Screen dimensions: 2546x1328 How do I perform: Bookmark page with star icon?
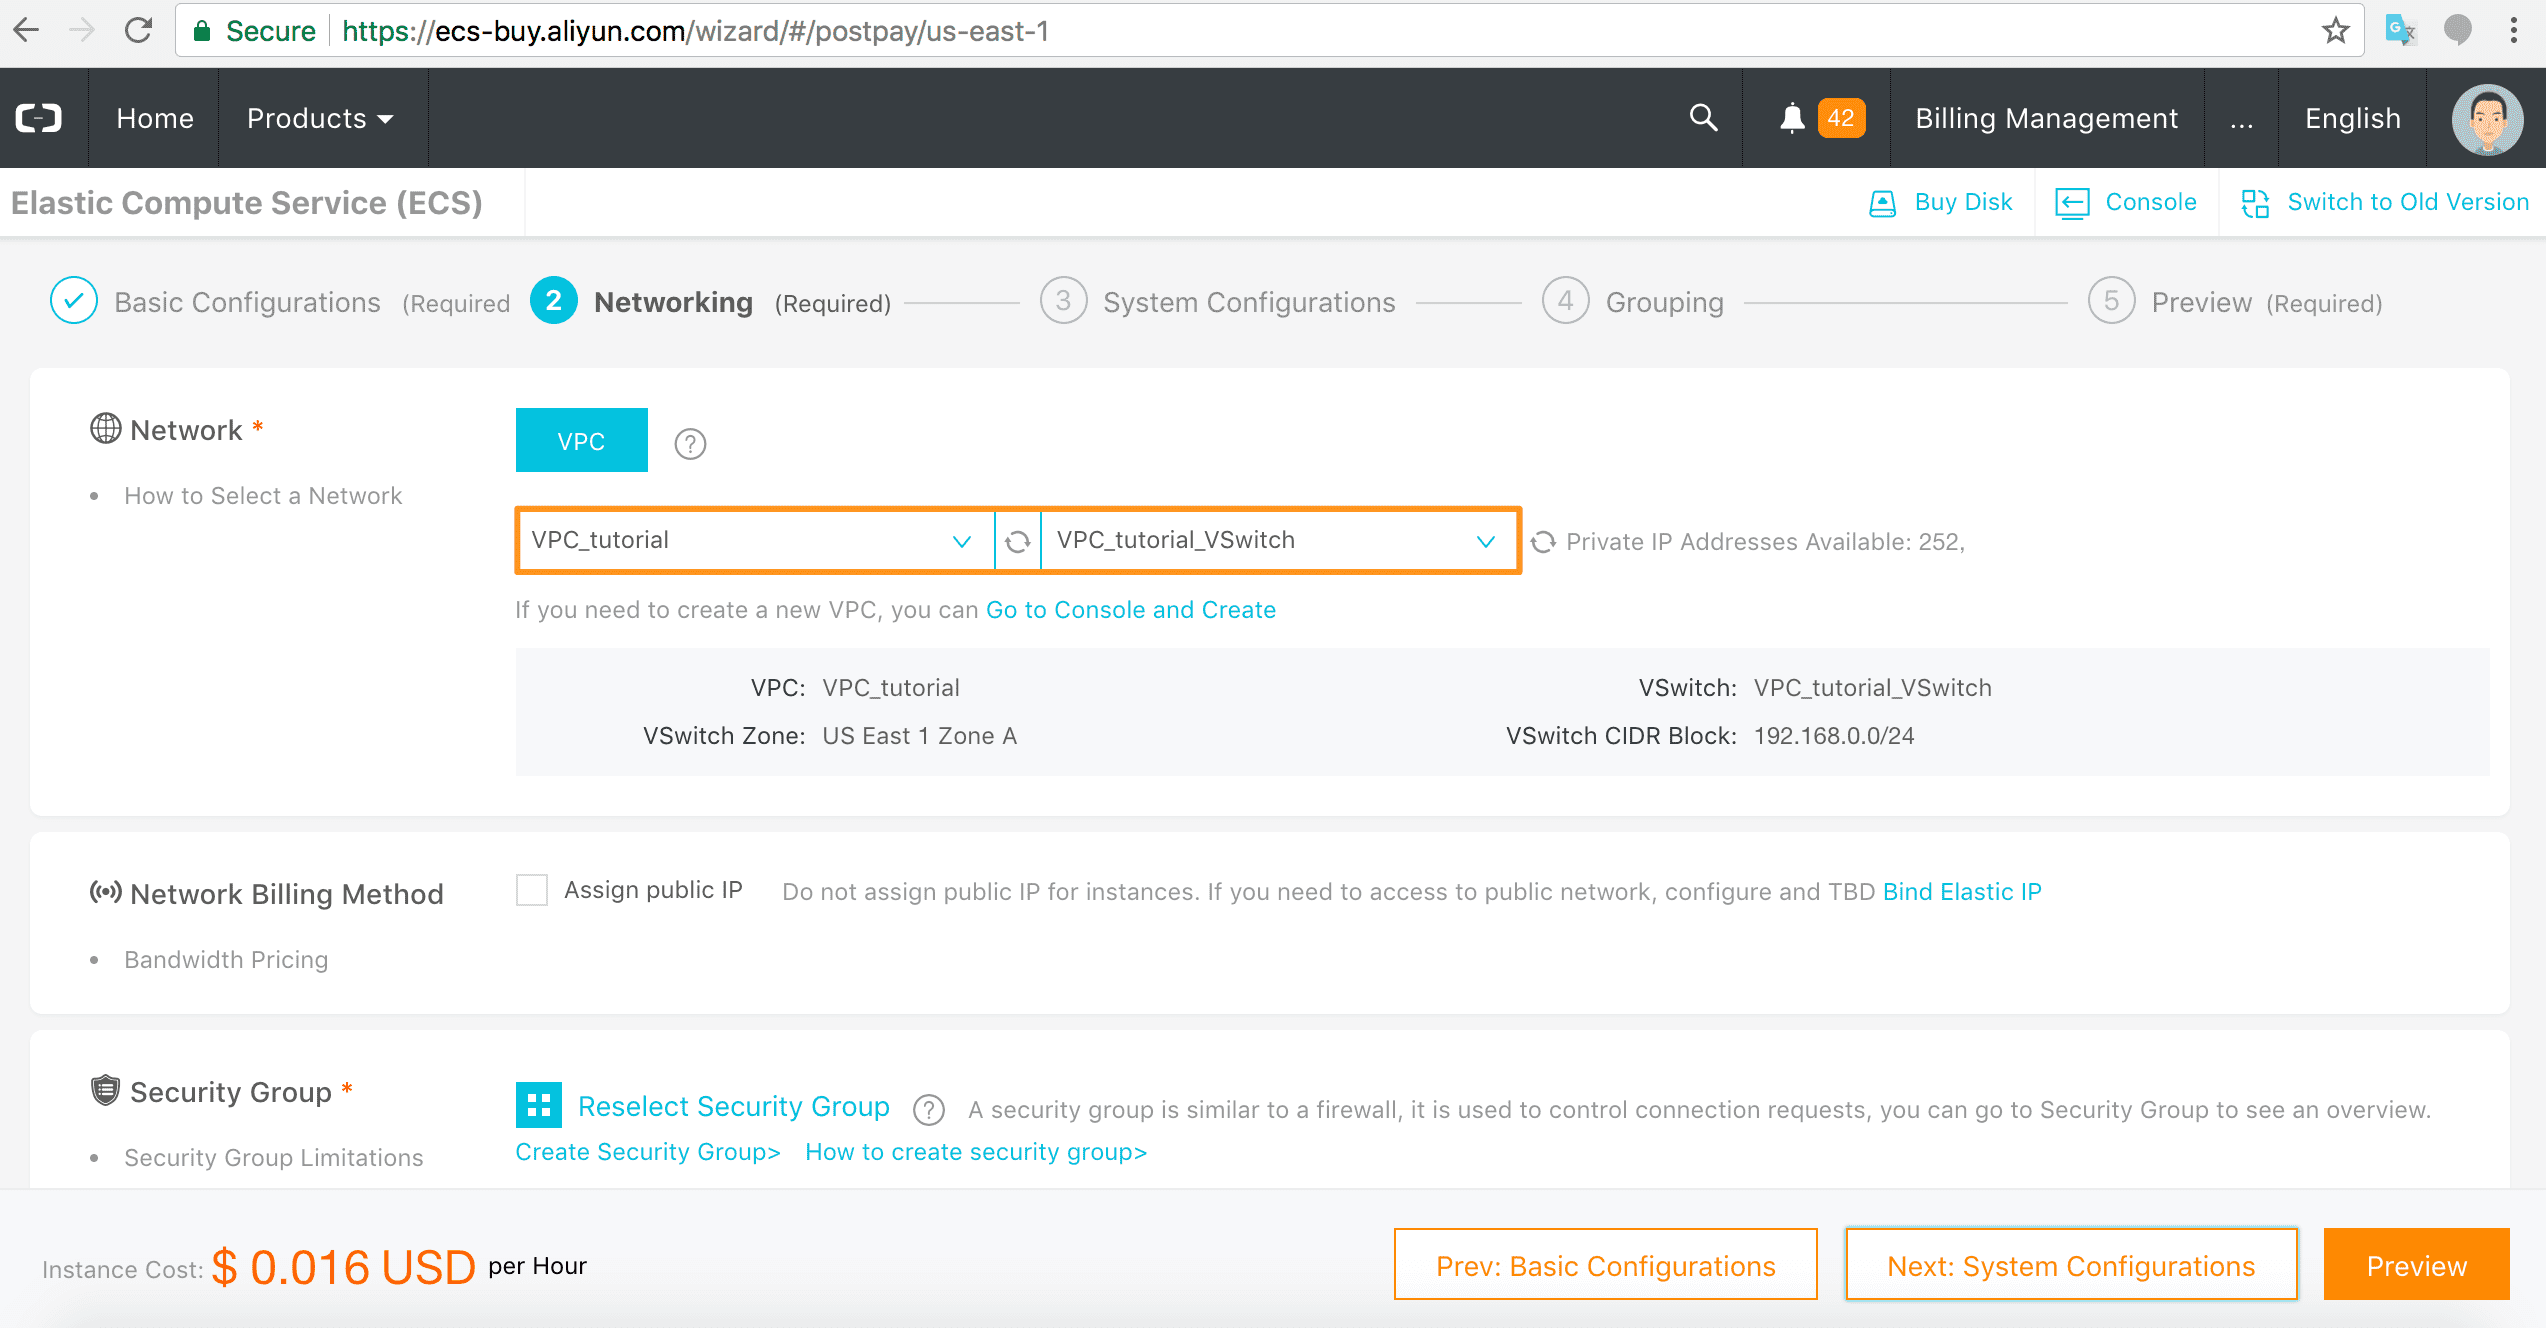(2335, 31)
